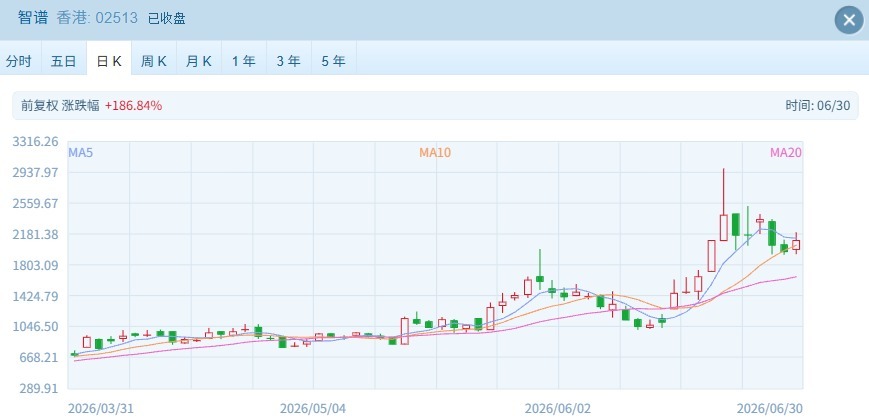Click the 2937.97 price axis label
Viewport: 869px width, 417px height.
35,172
